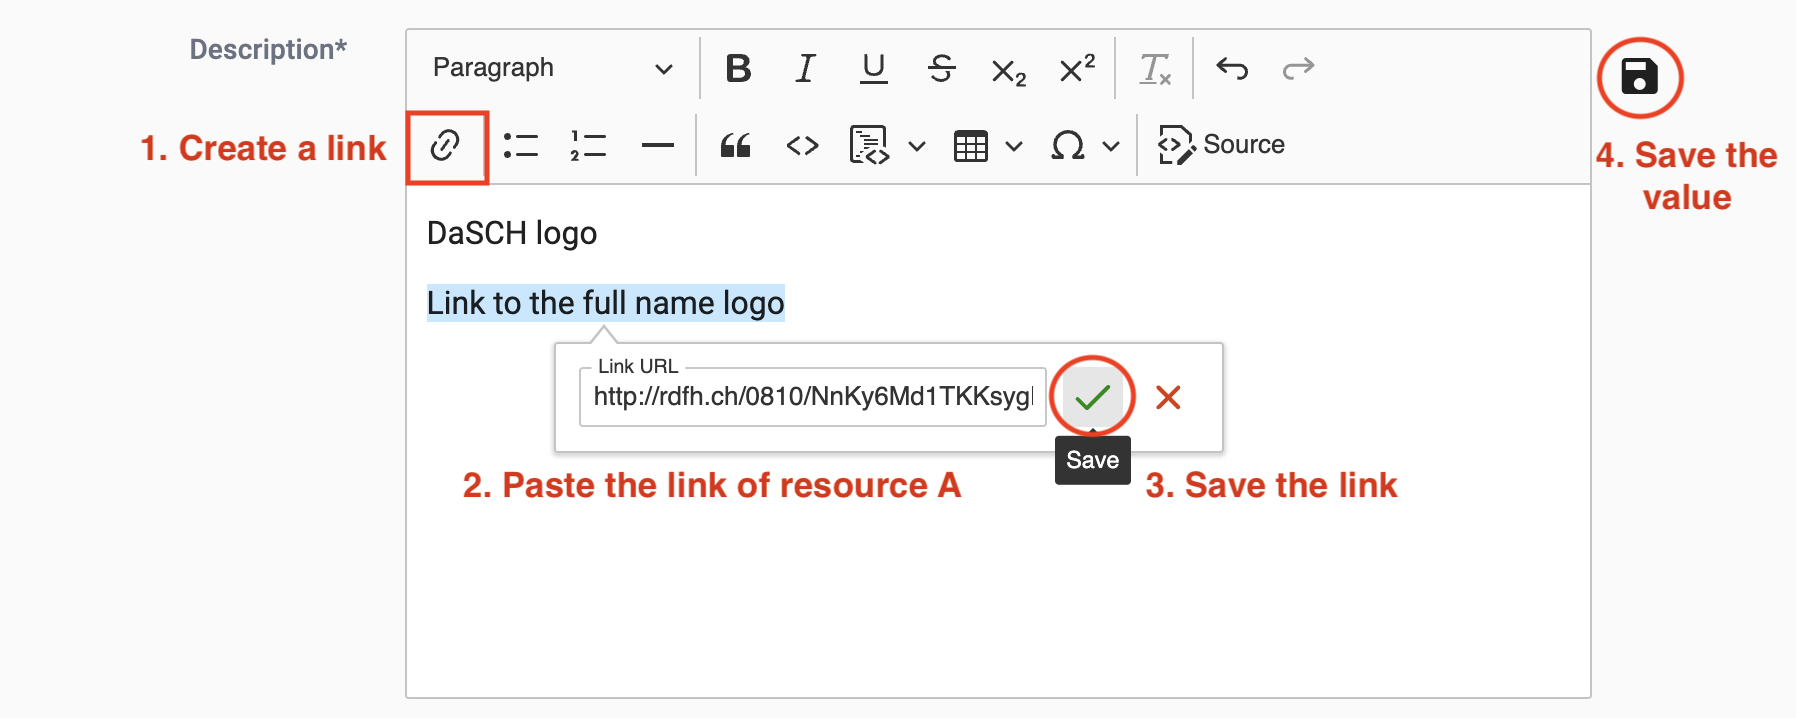Open the Paragraph heading dropdown
This screenshot has width=1796, height=718.
click(552, 68)
